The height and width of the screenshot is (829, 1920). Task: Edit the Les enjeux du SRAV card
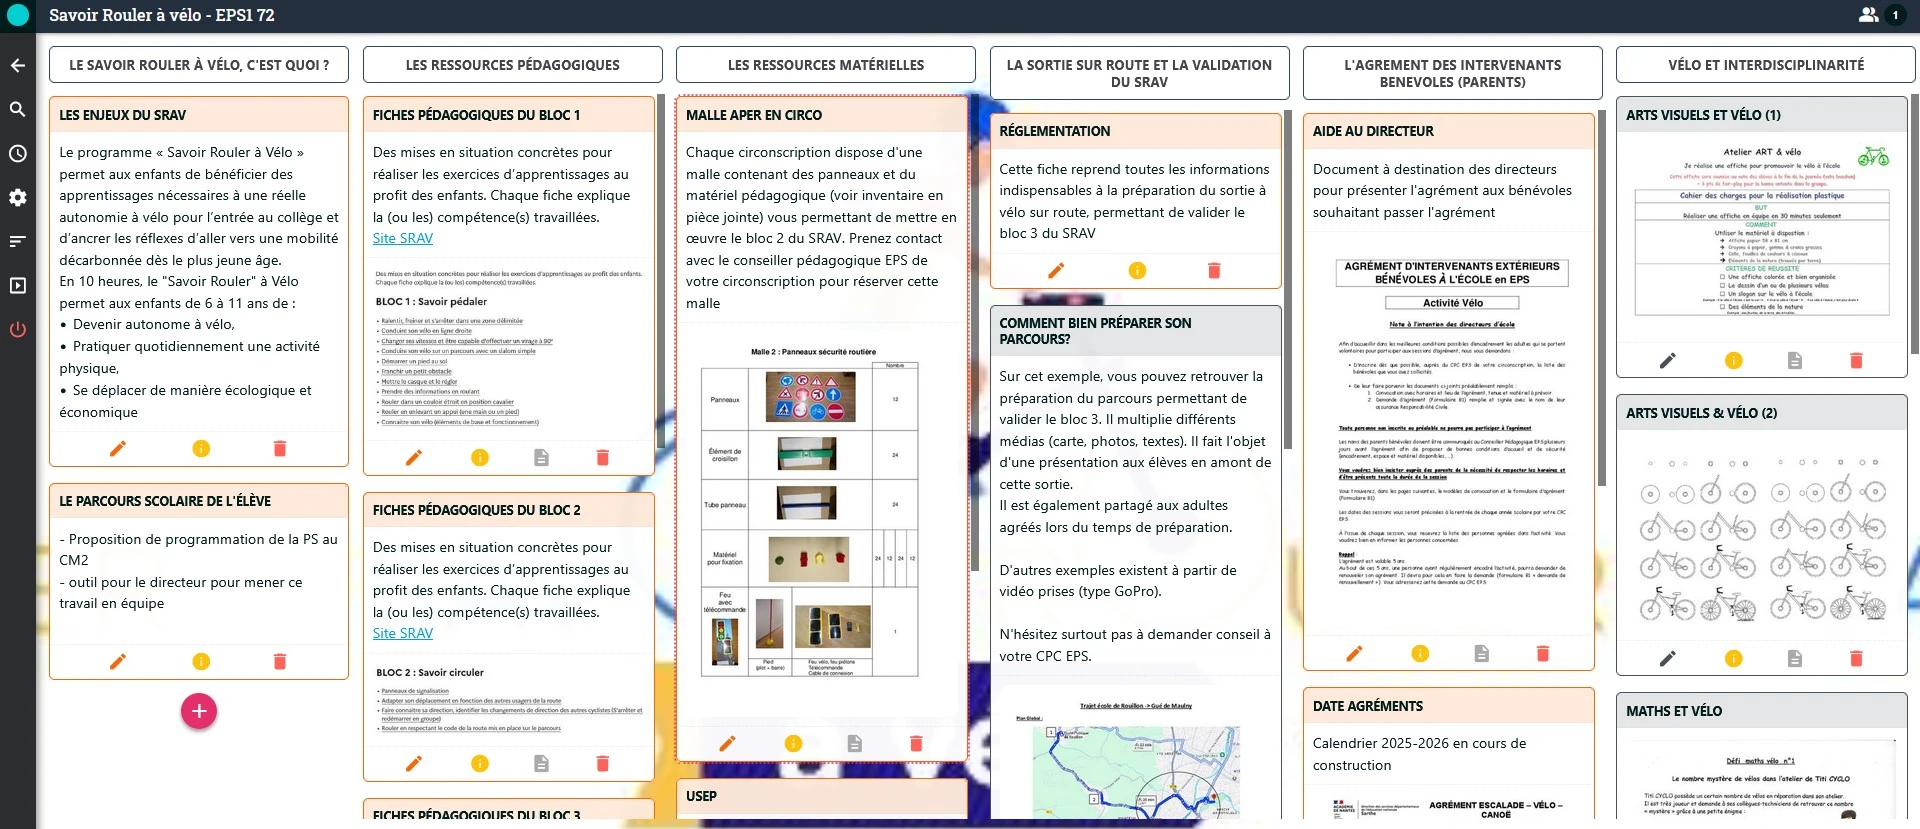click(118, 449)
